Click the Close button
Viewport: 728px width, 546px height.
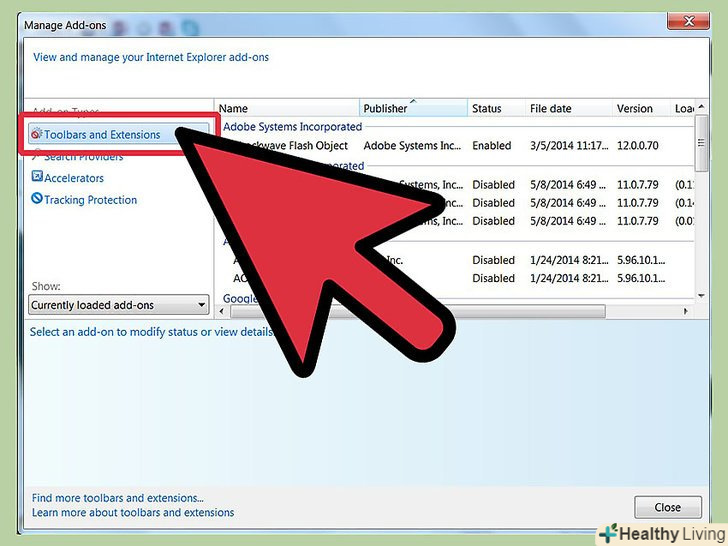668,507
